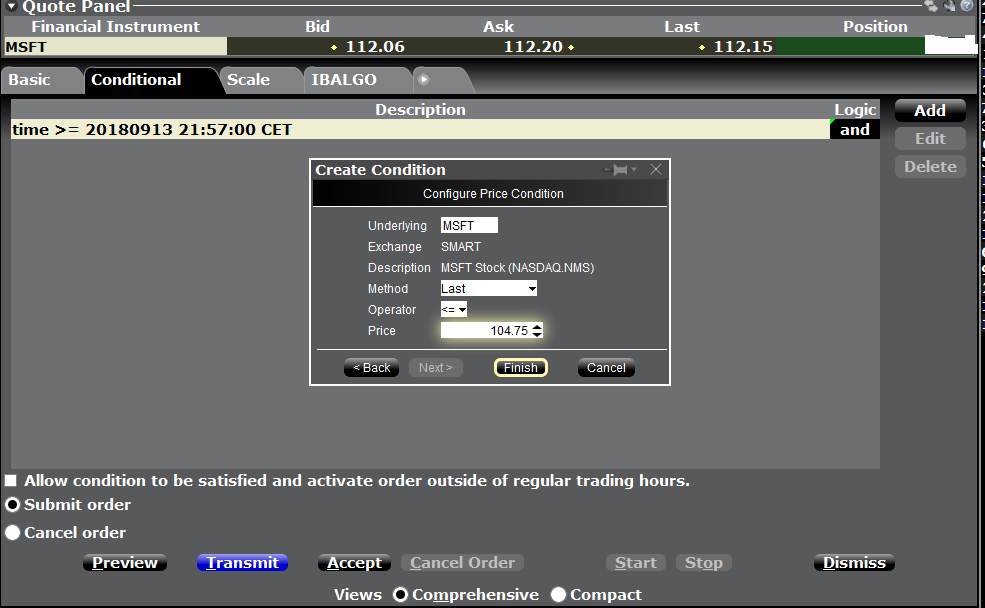Click the Bid column header
The height and width of the screenshot is (608, 985).
[x=317, y=26]
